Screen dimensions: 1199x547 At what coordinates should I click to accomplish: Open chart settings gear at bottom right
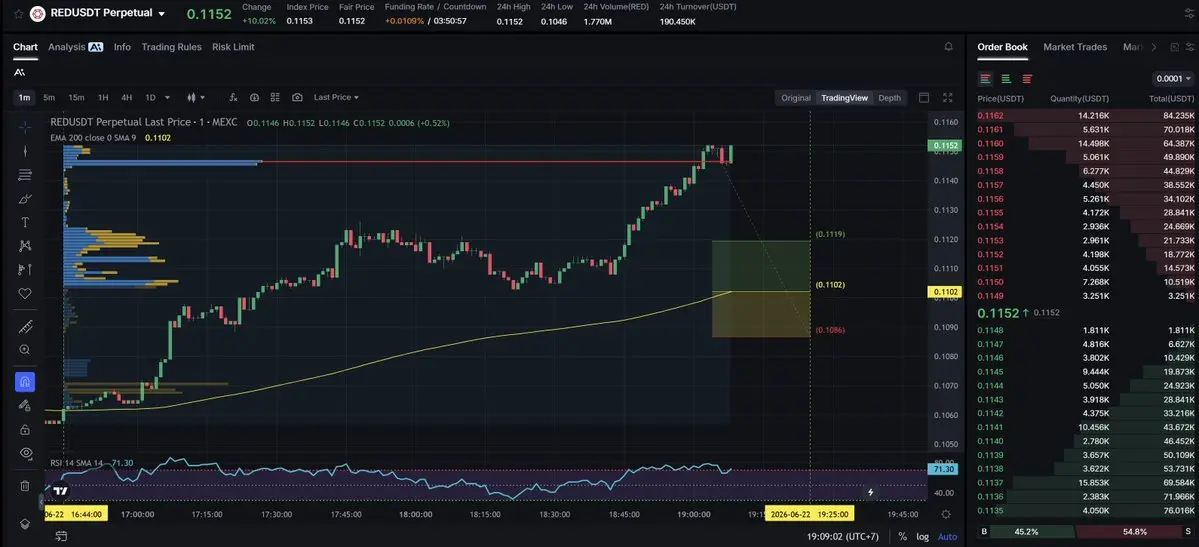(946, 514)
